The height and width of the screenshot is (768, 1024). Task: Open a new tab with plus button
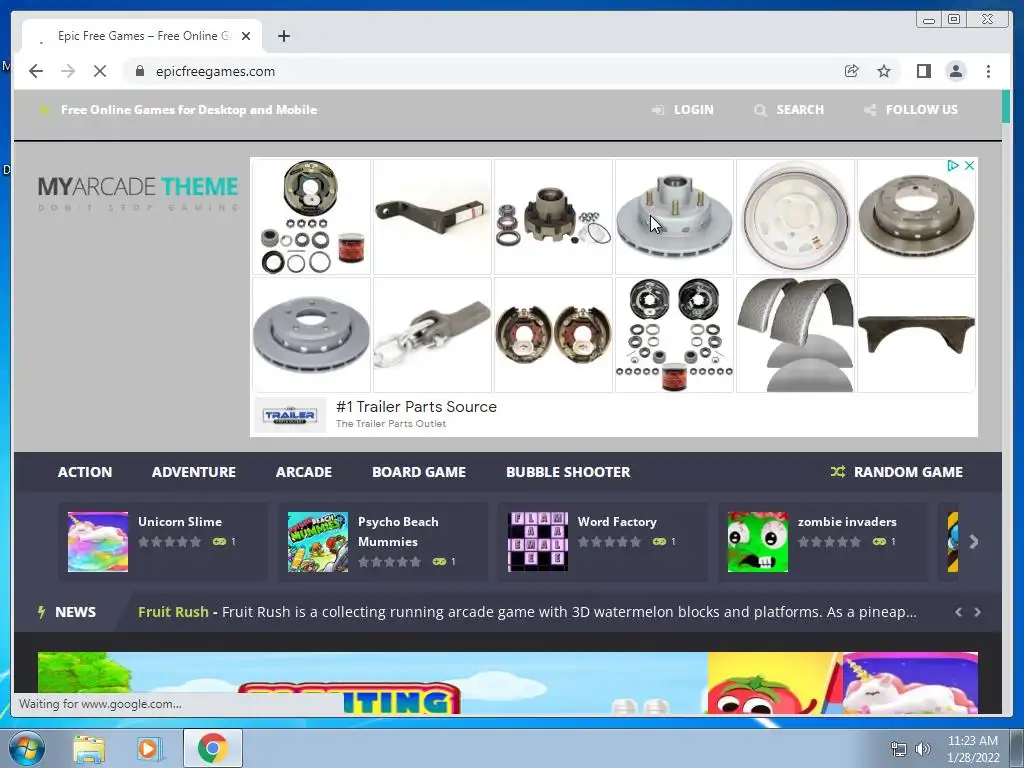[283, 36]
